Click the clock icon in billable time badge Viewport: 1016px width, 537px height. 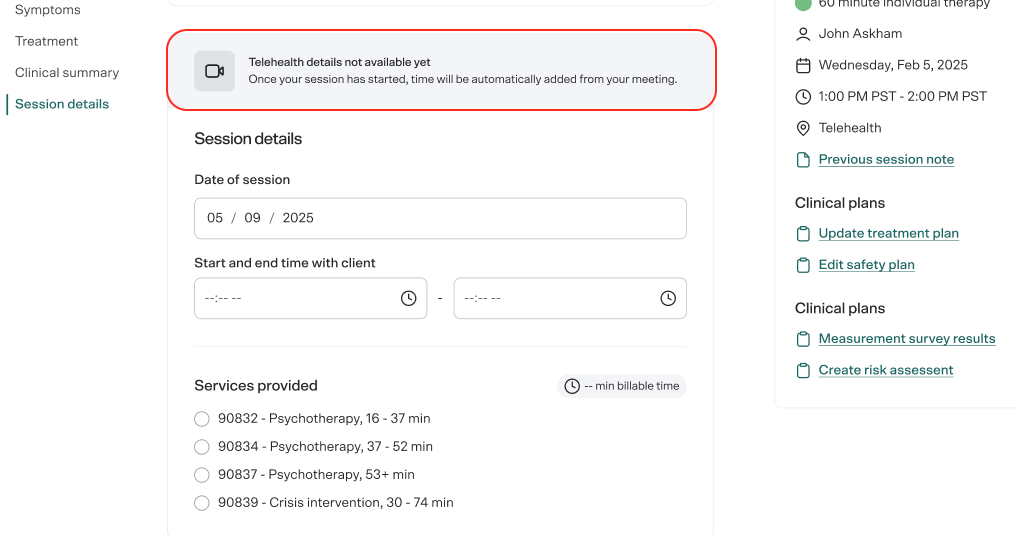[572, 386]
